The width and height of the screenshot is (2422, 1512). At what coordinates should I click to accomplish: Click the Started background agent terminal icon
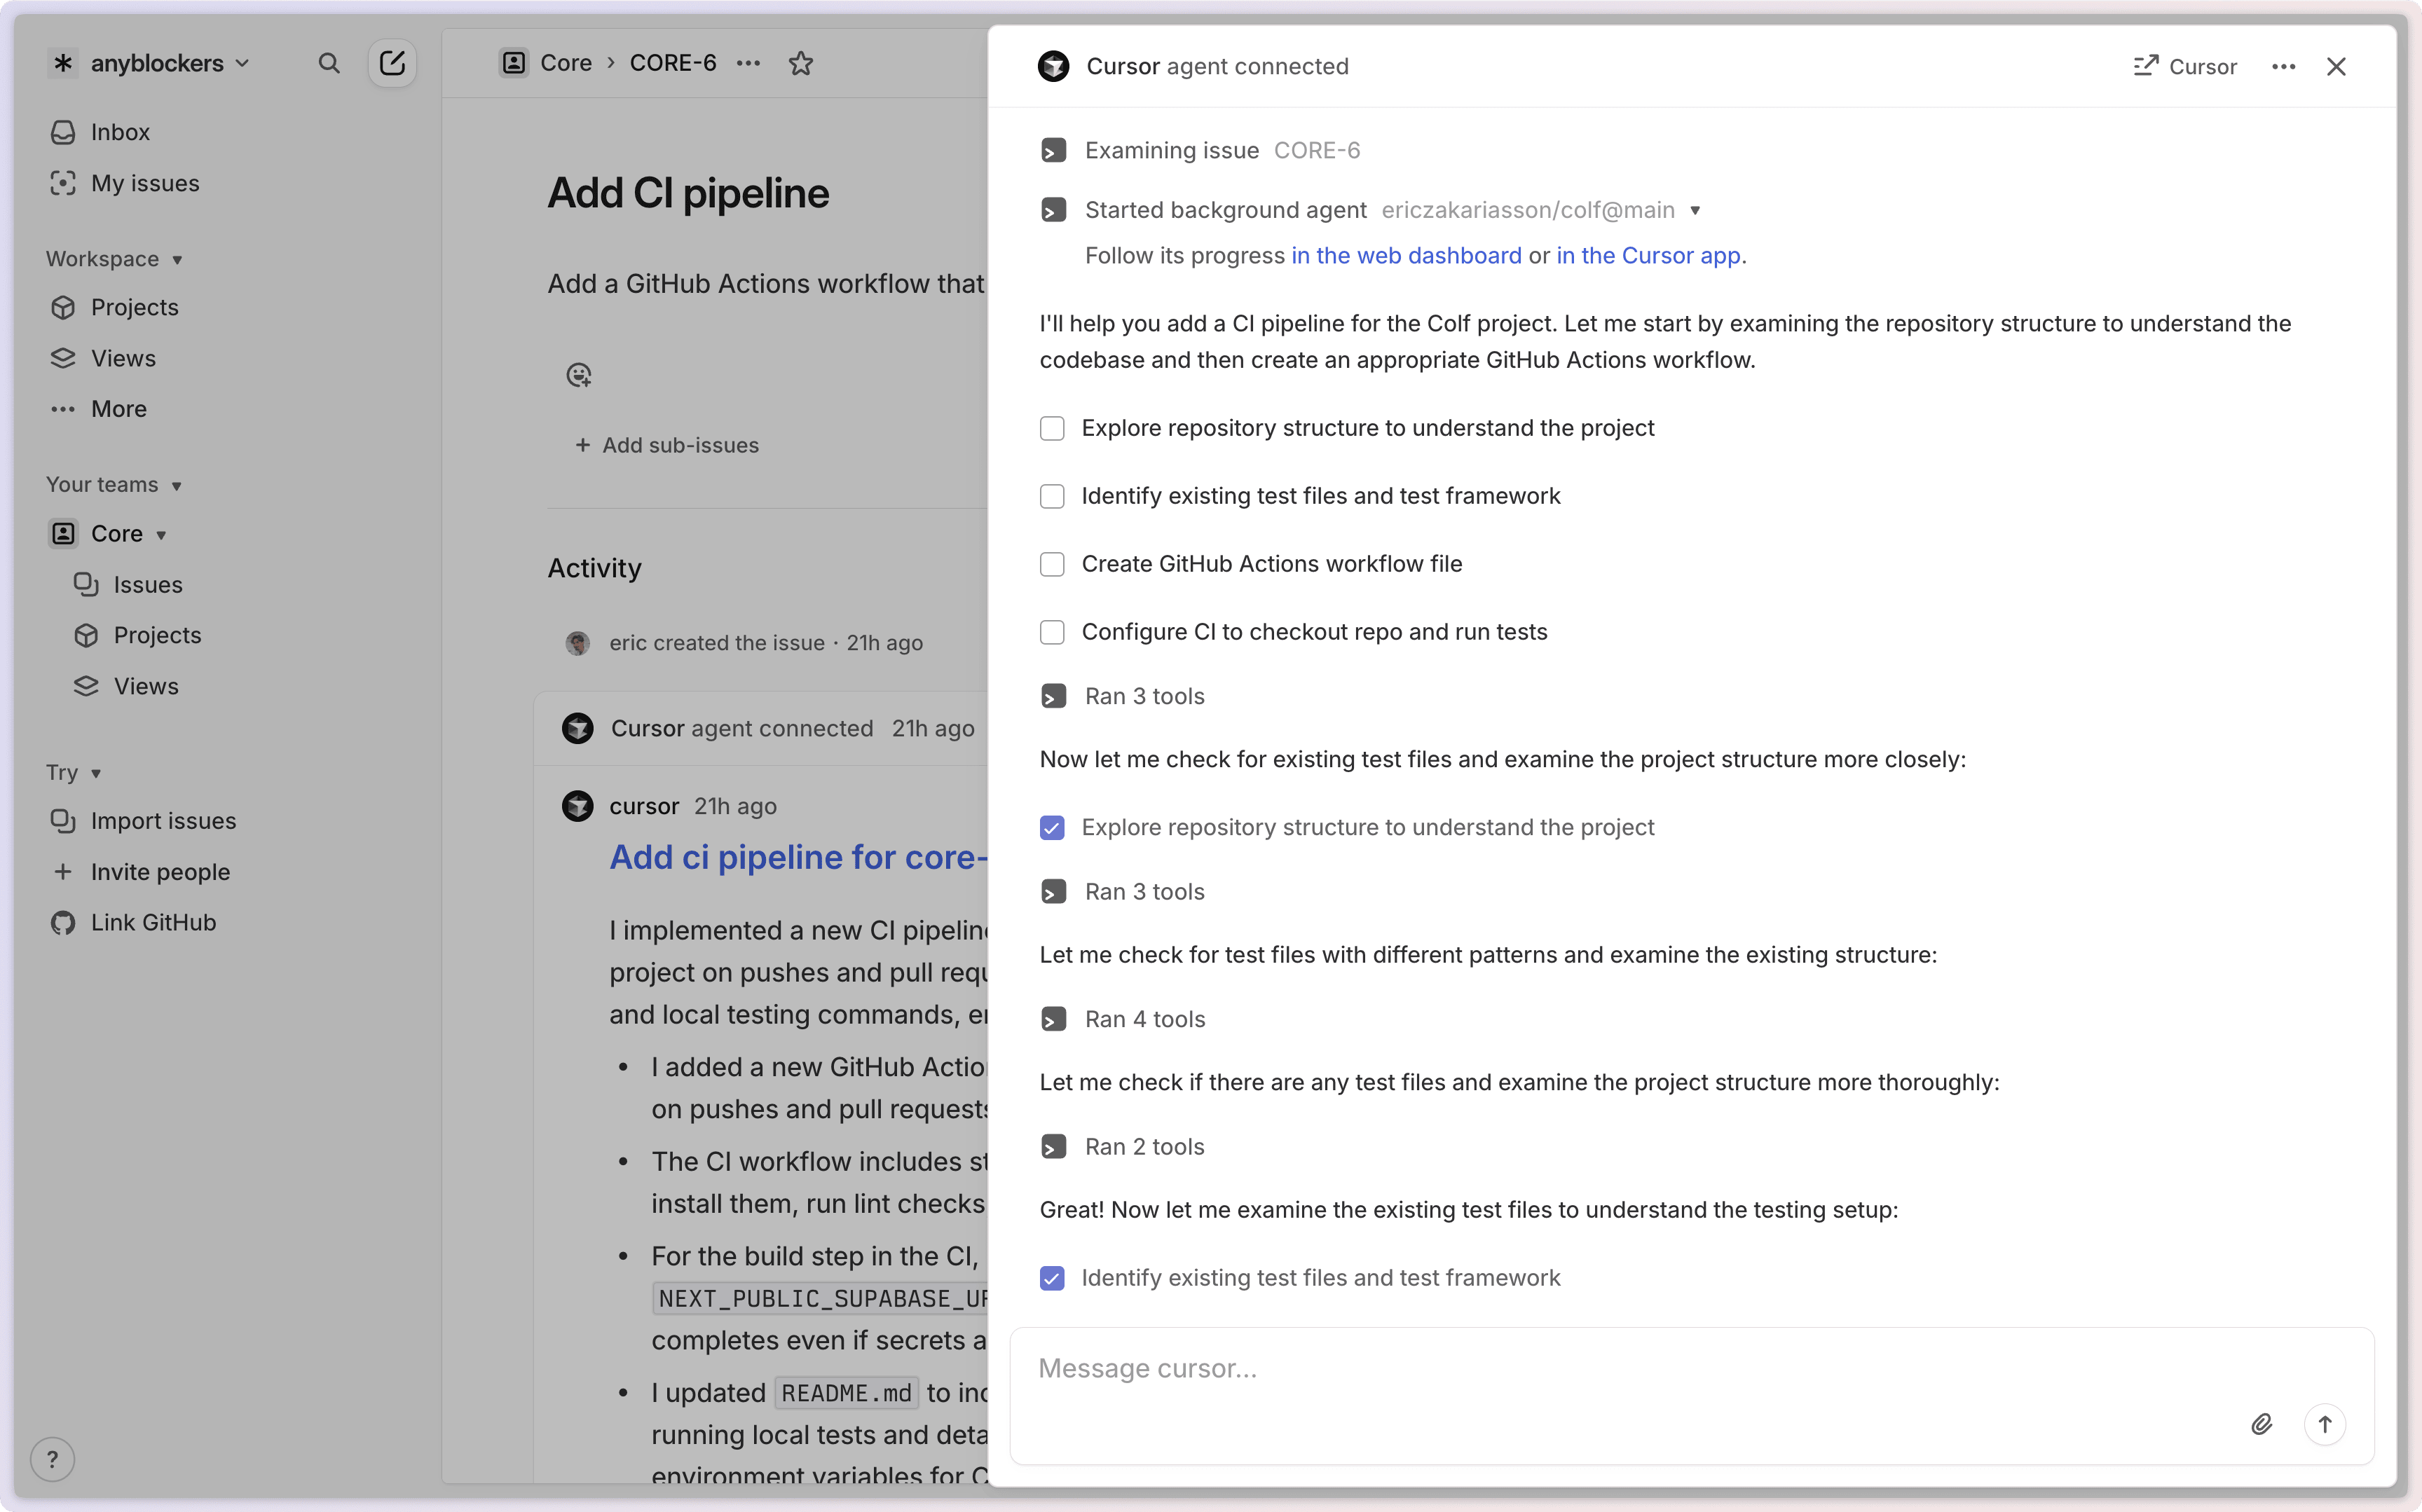(1053, 210)
